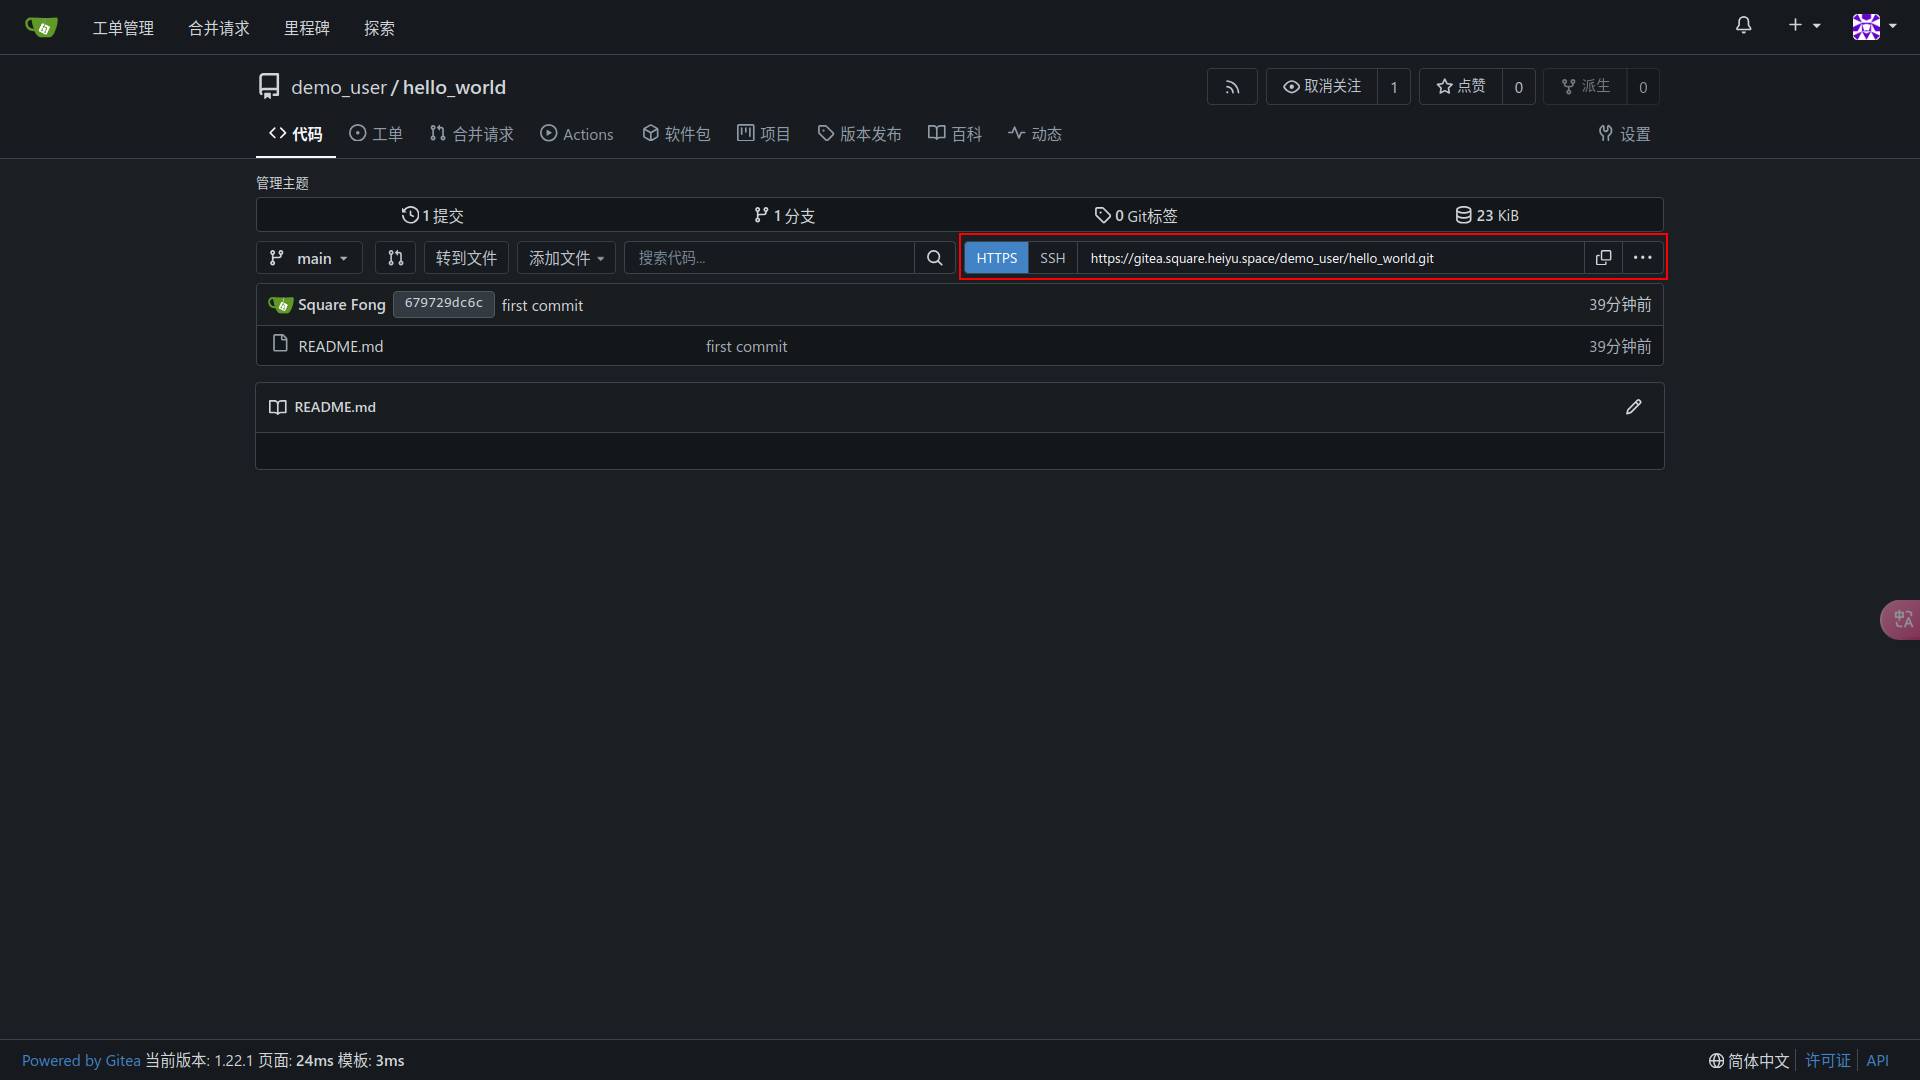Open repository 设置
Viewport: 1920px width, 1080px height.
[x=1624, y=134]
